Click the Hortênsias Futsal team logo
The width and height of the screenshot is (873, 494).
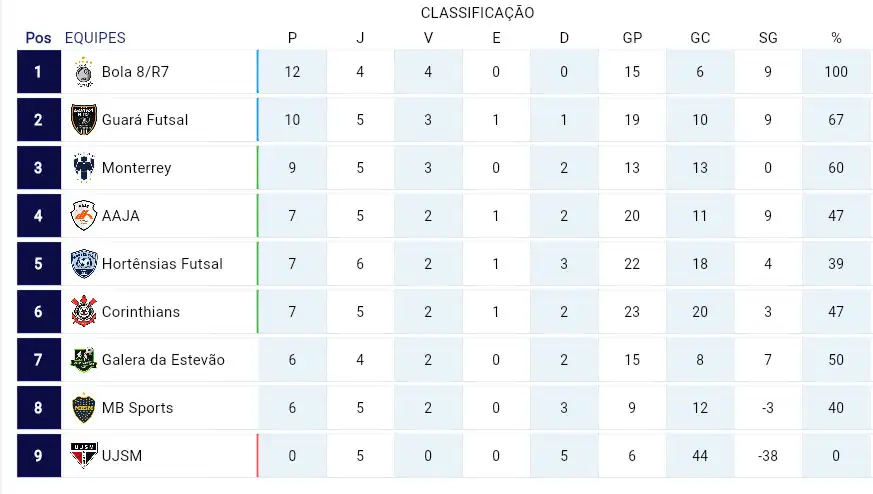click(84, 263)
